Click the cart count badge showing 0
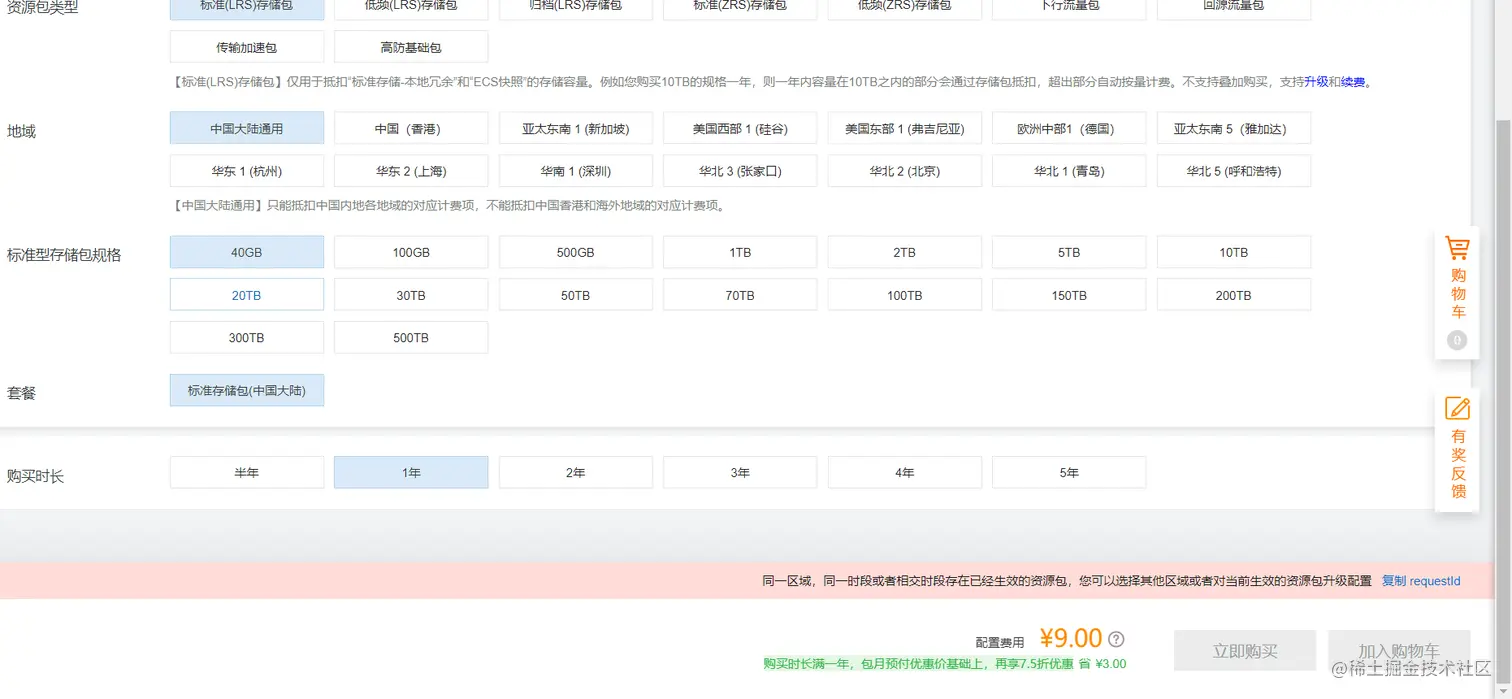Screen dimensions: 1512x699 [x=1457, y=340]
